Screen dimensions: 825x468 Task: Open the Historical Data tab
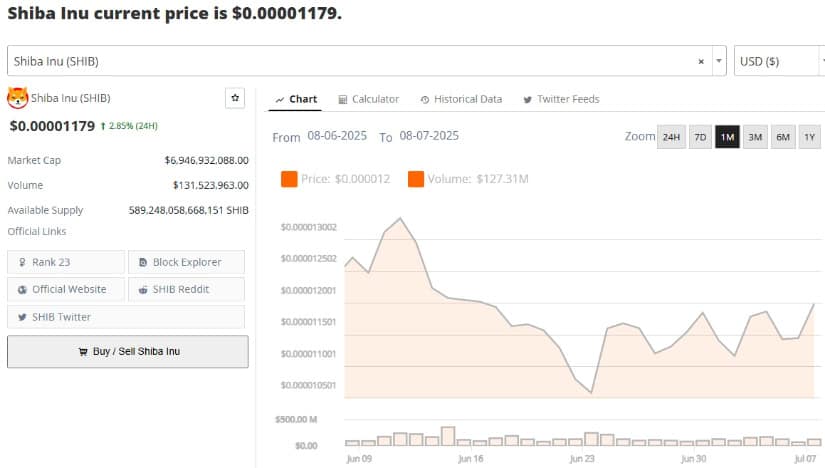coord(461,99)
